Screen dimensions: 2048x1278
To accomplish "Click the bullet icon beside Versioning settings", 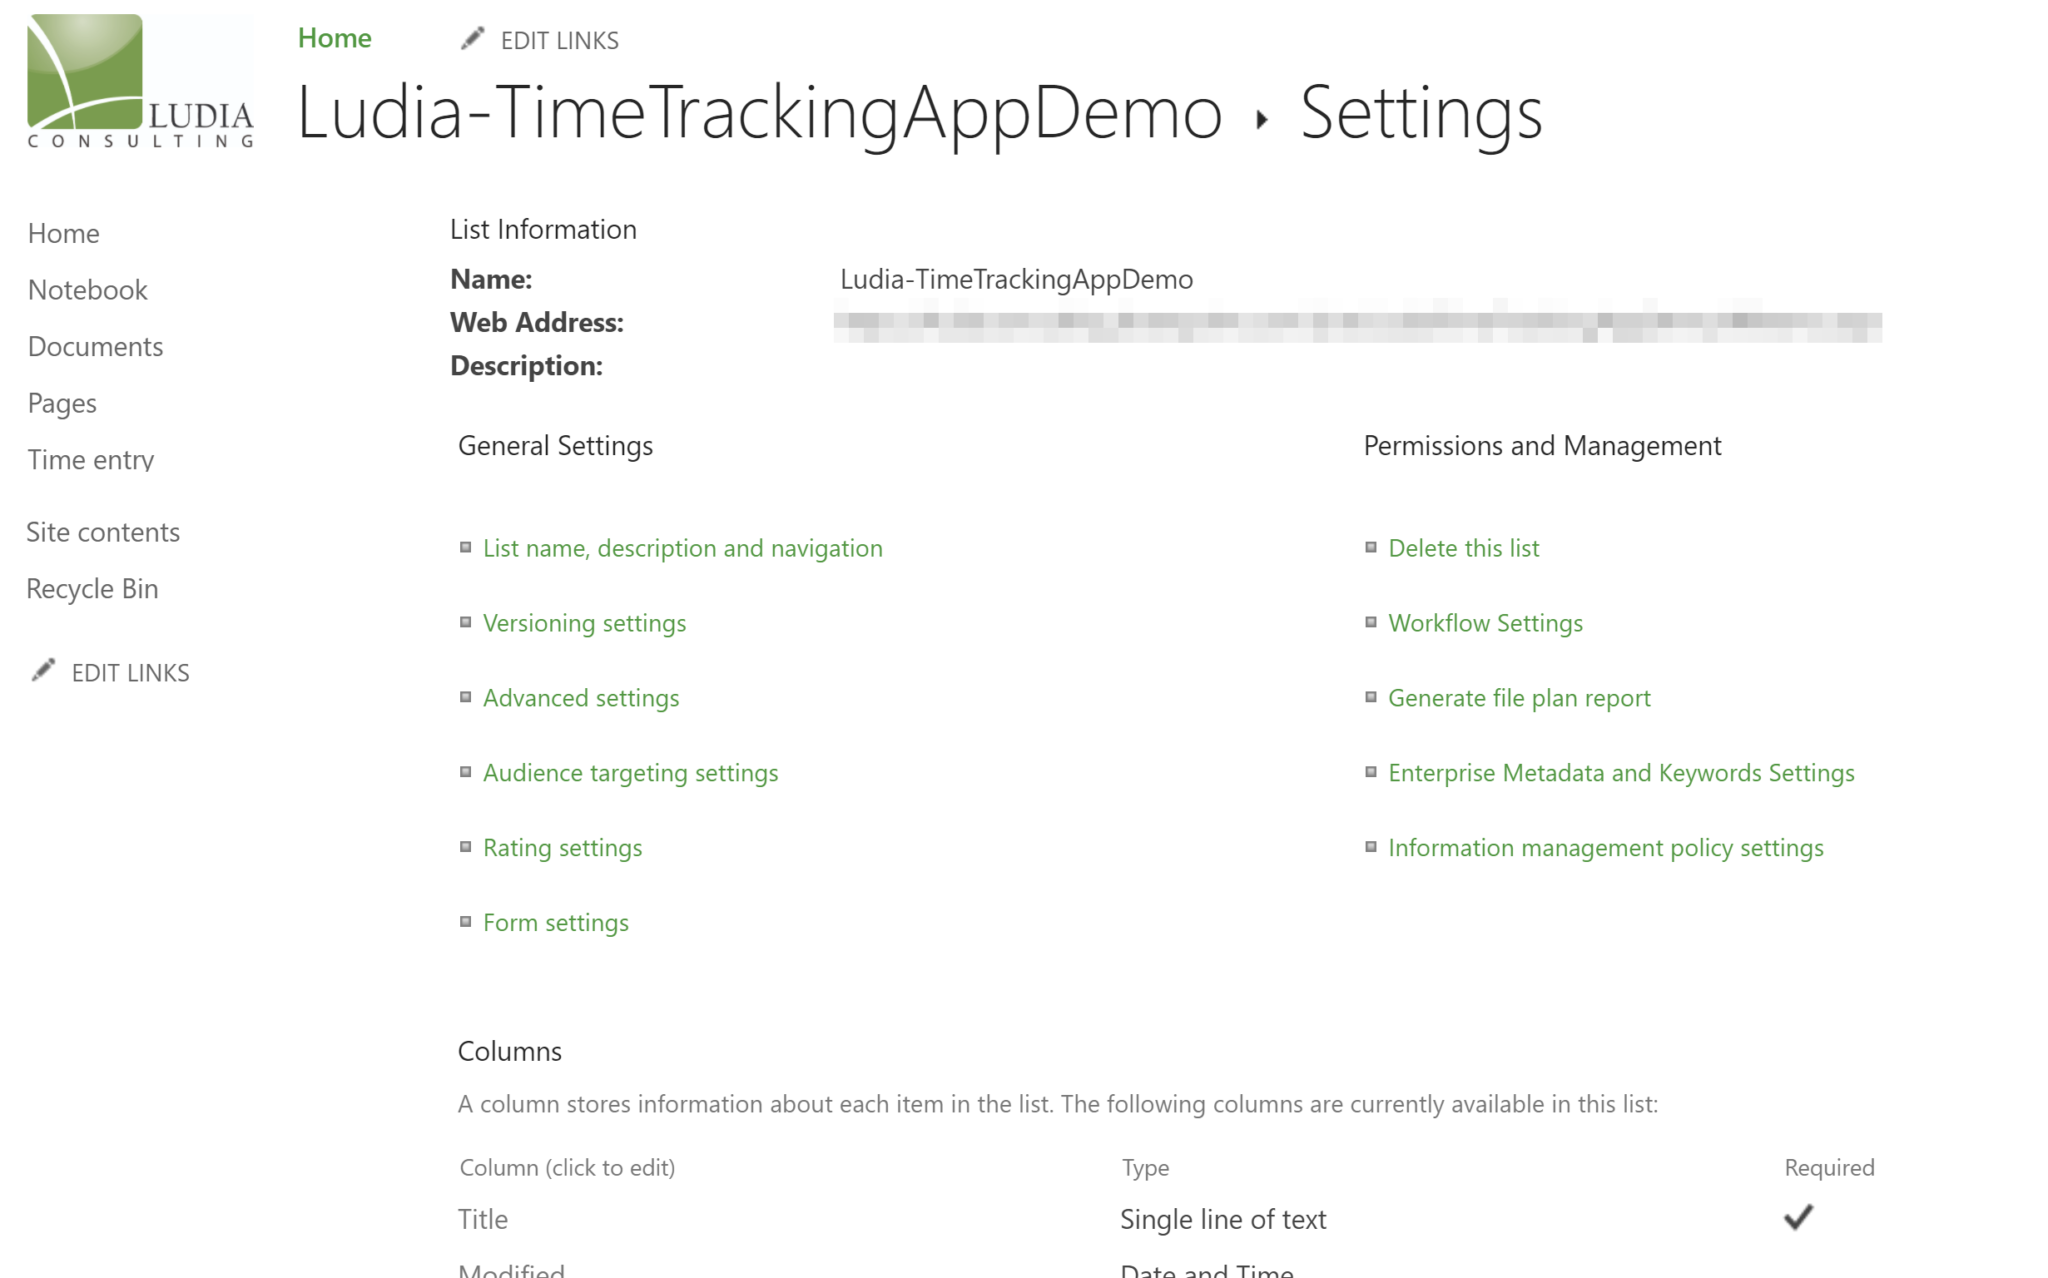I will (x=466, y=621).
